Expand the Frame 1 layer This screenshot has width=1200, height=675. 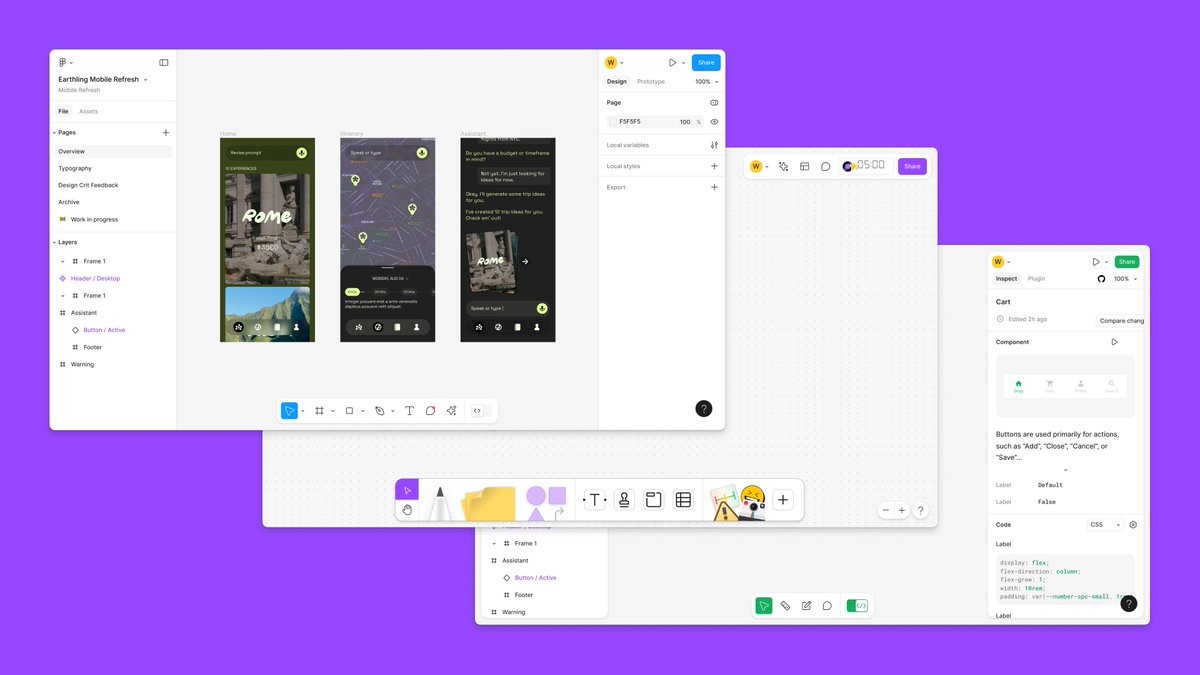pyautogui.click(x=62, y=260)
